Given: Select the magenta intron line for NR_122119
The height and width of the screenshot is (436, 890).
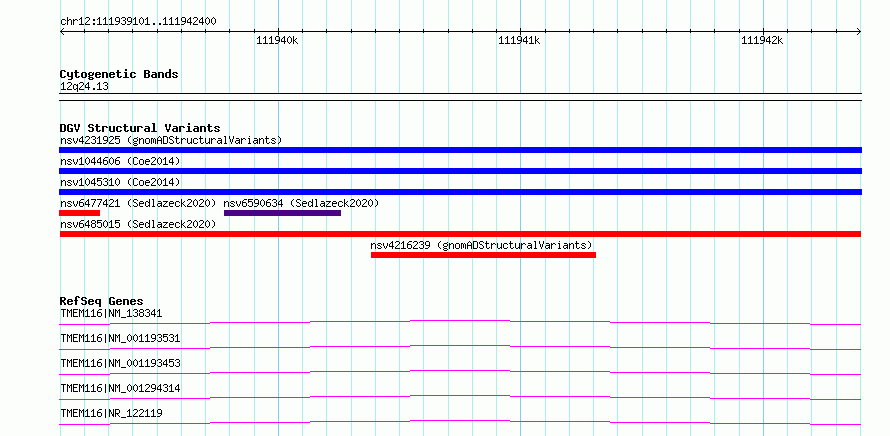Looking at the screenshot, I should (460, 422).
